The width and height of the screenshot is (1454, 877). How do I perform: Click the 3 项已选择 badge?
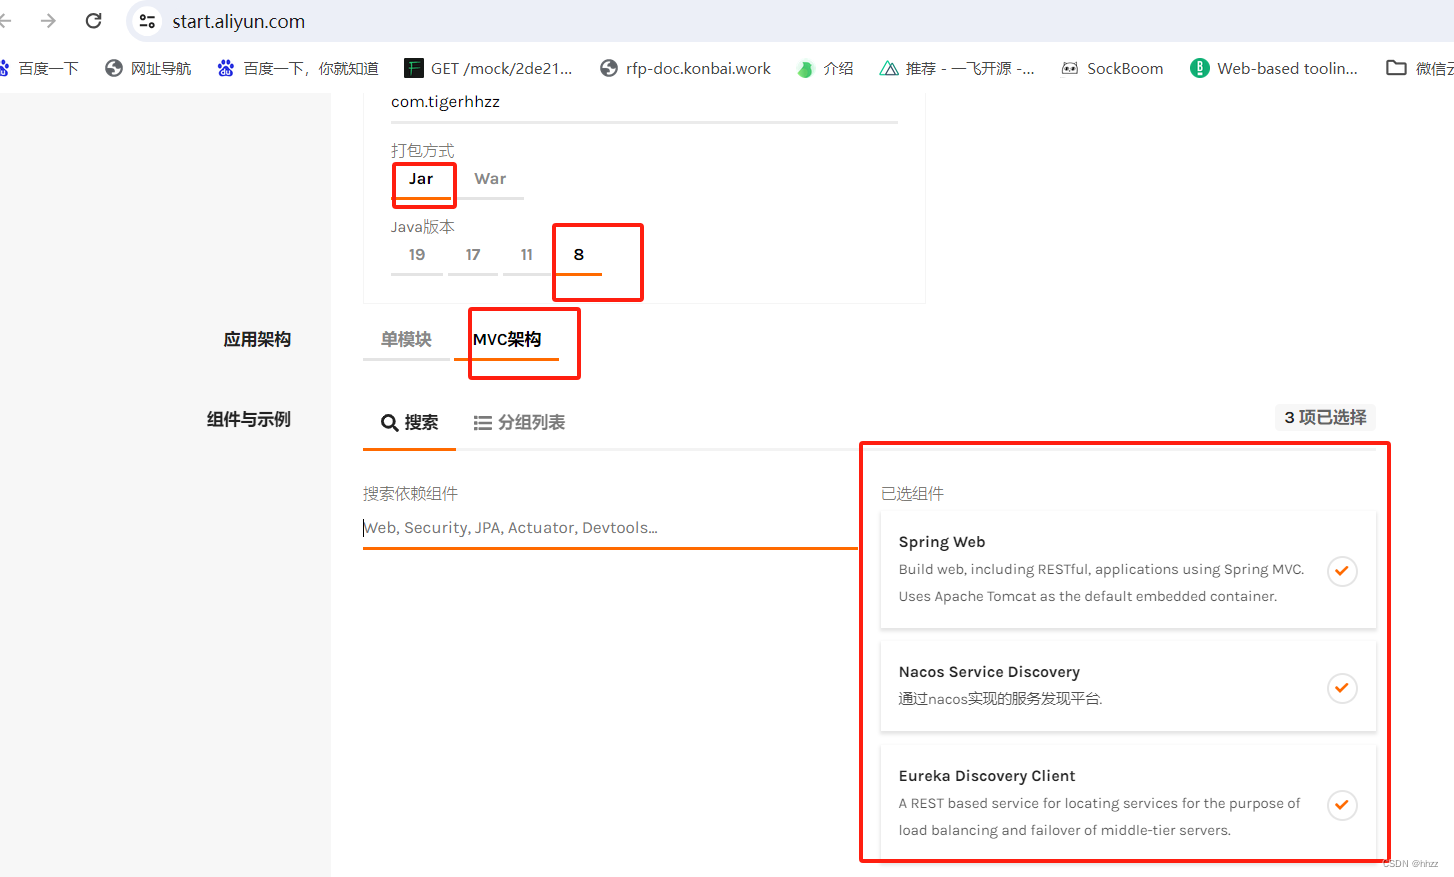coord(1325,417)
